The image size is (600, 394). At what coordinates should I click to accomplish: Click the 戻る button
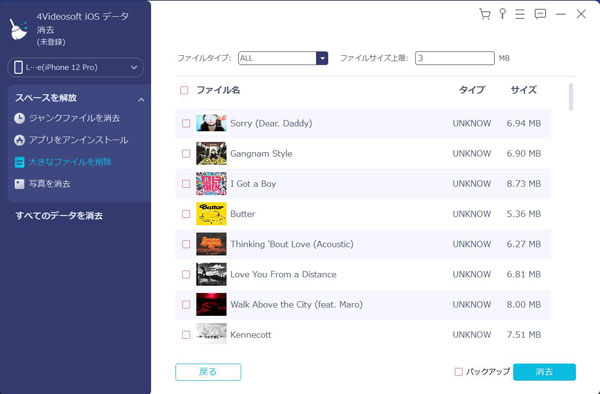tap(208, 372)
